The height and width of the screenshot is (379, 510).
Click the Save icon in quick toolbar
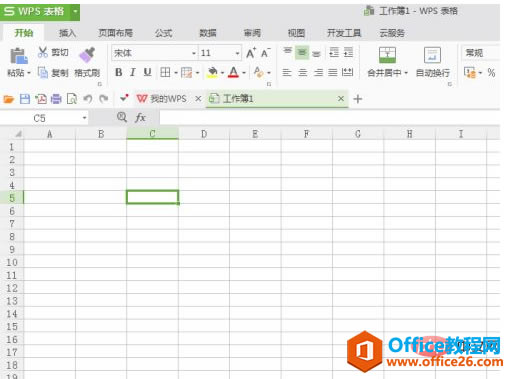tap(25, 99)
